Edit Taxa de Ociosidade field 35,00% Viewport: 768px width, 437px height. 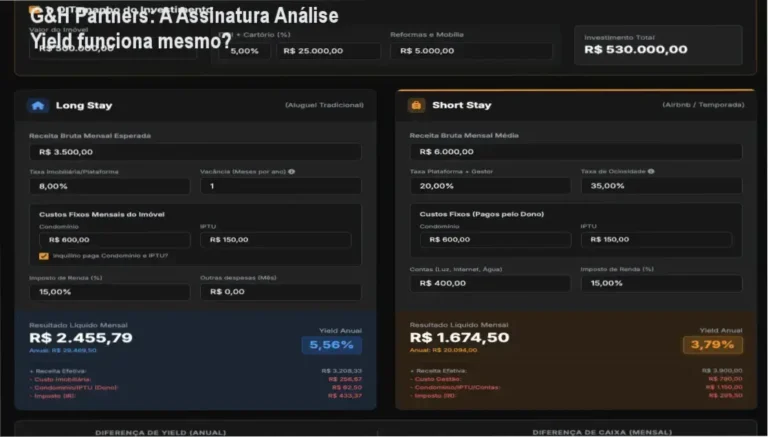[x=661, y=186]
